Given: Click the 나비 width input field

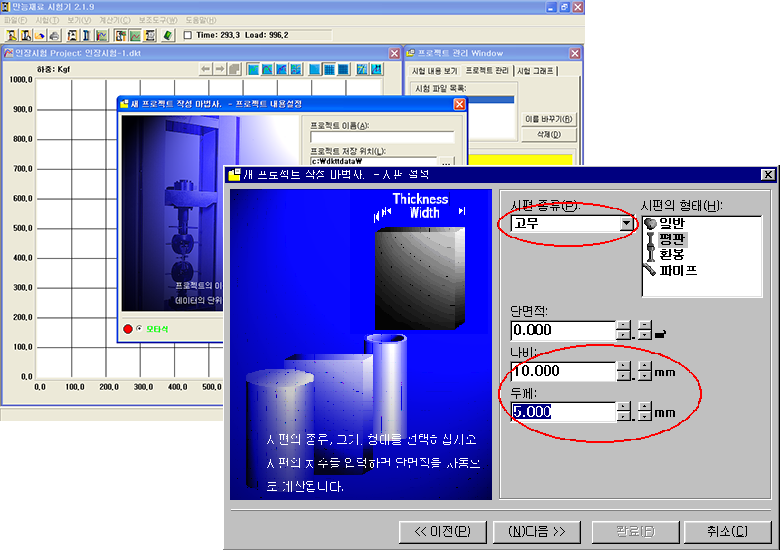Looking at the screenshot, I should 561,371.
